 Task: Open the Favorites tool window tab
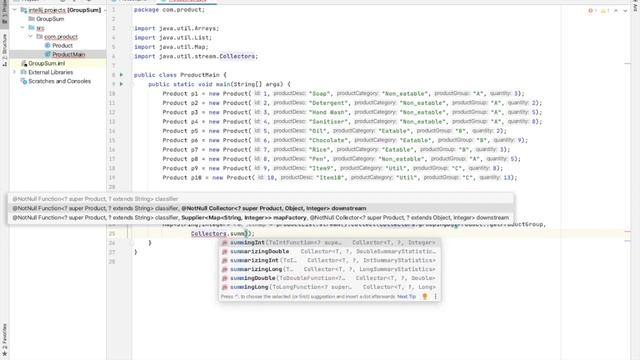click(x=4, y=340)
